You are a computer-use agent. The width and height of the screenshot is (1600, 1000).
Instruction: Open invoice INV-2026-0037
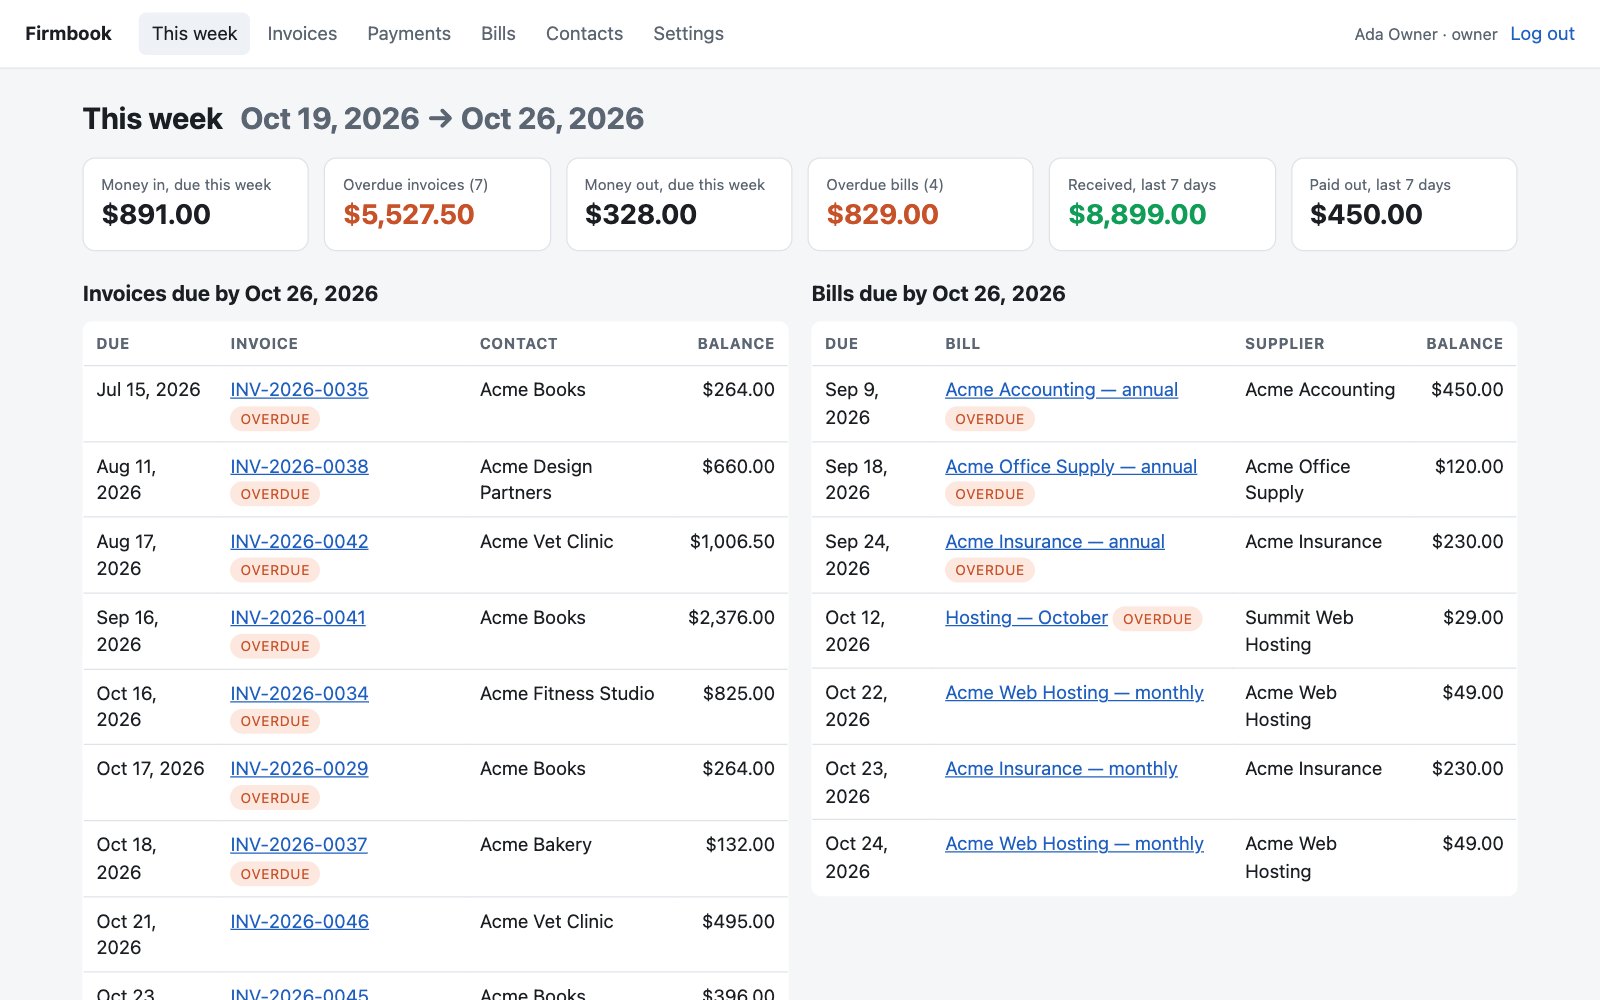click(x=299, y=845)
